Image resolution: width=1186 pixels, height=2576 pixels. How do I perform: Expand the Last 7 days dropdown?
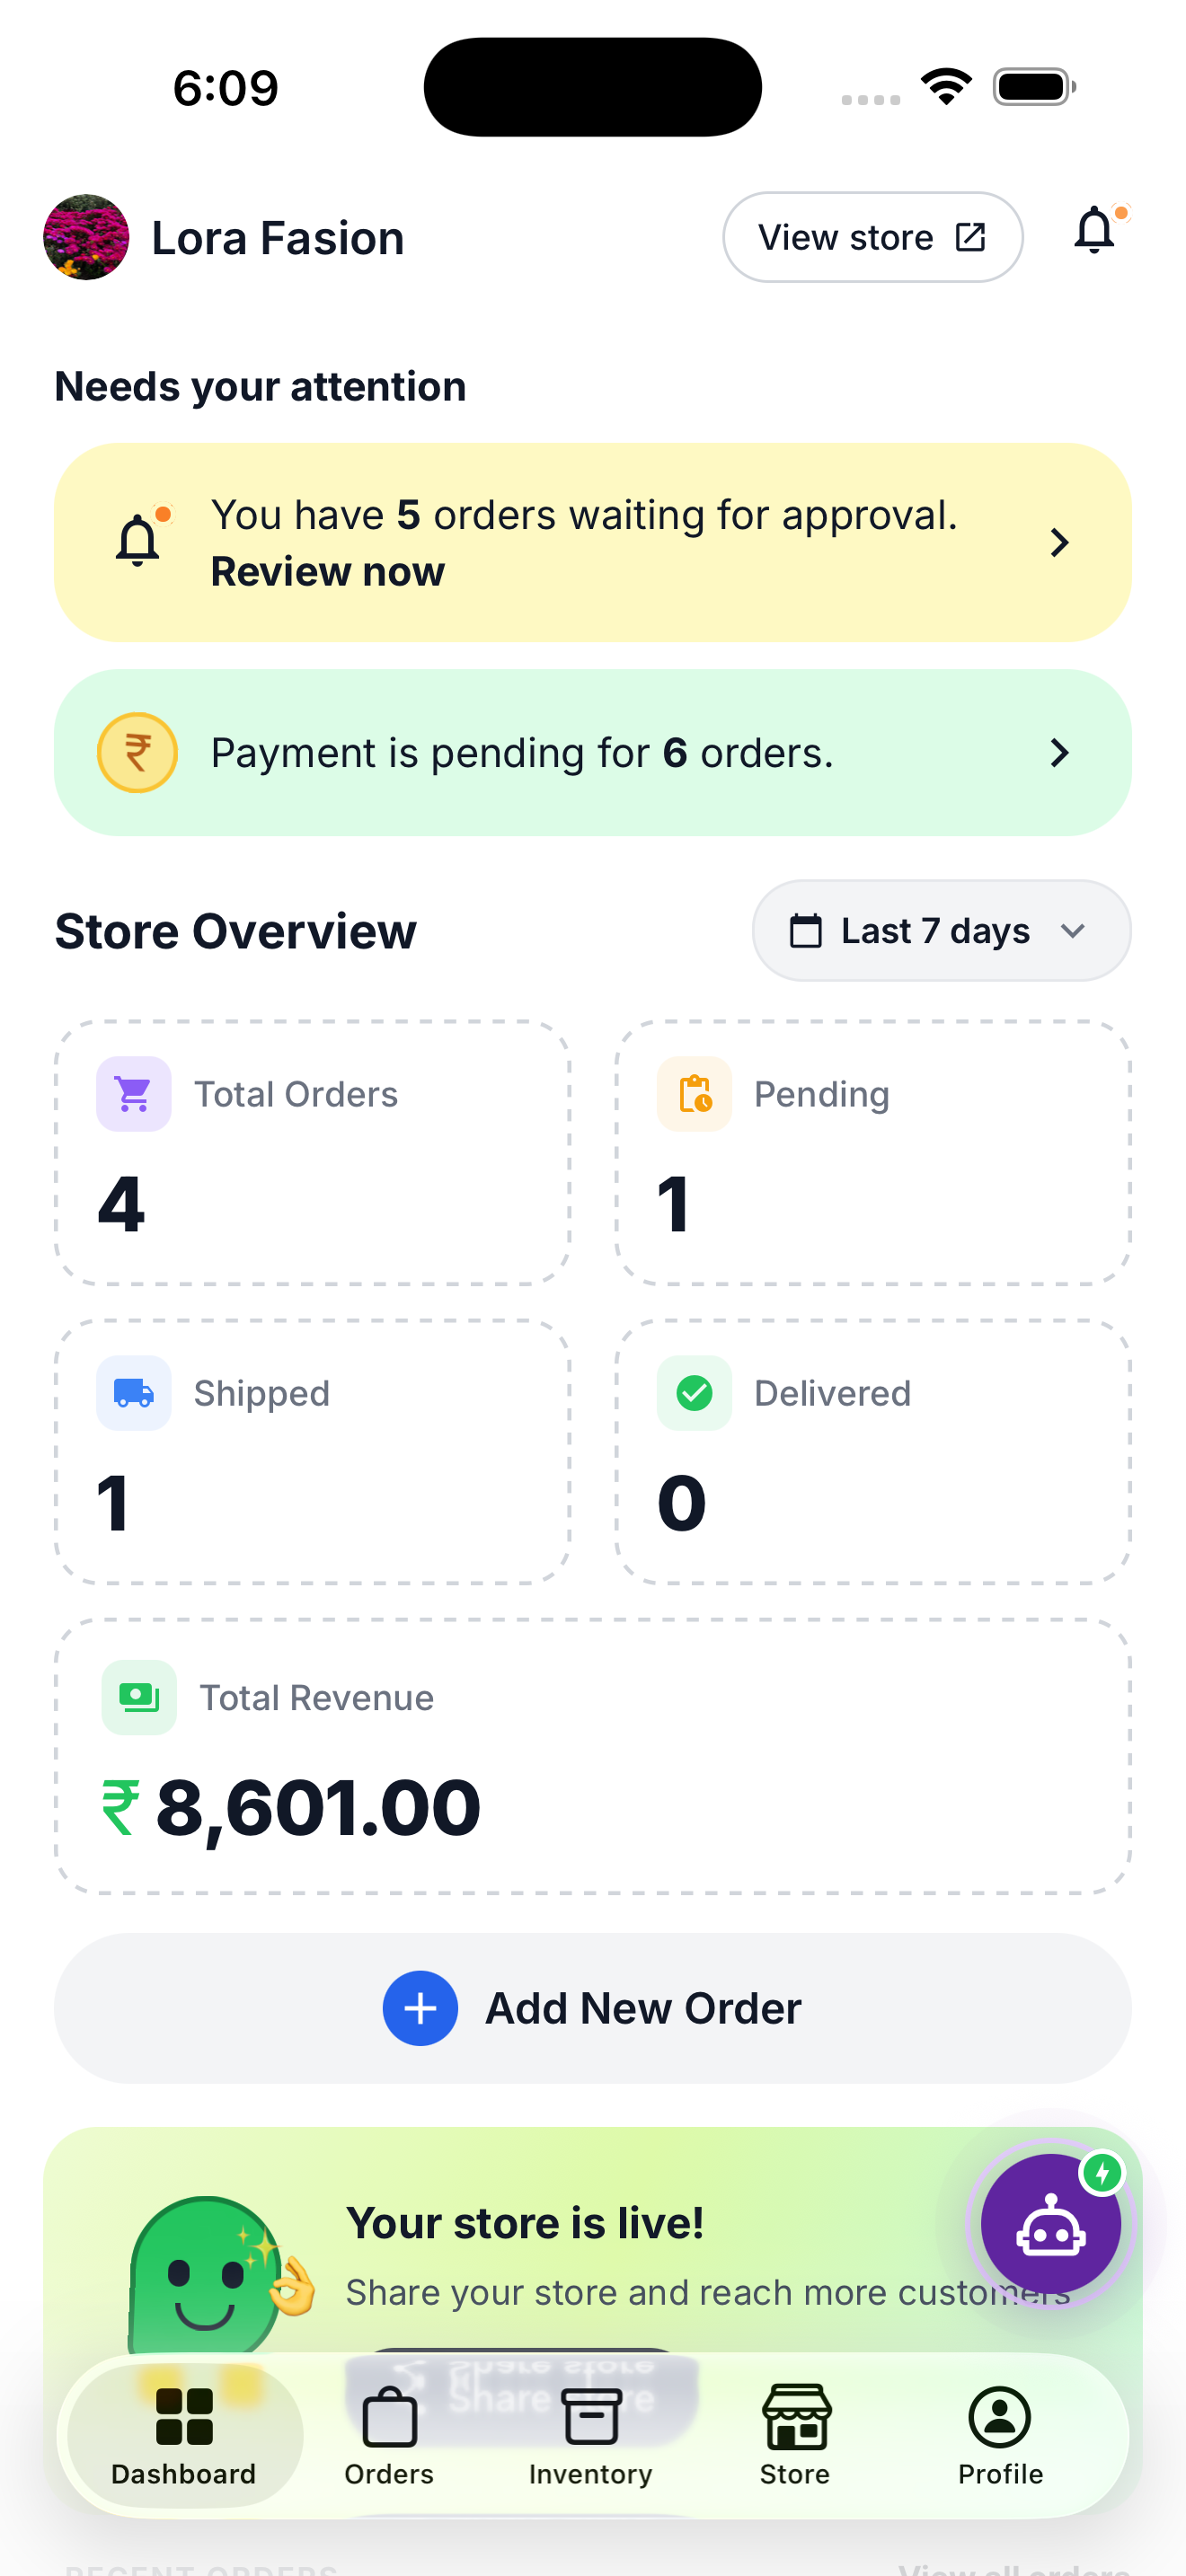(x=941, y=930)
